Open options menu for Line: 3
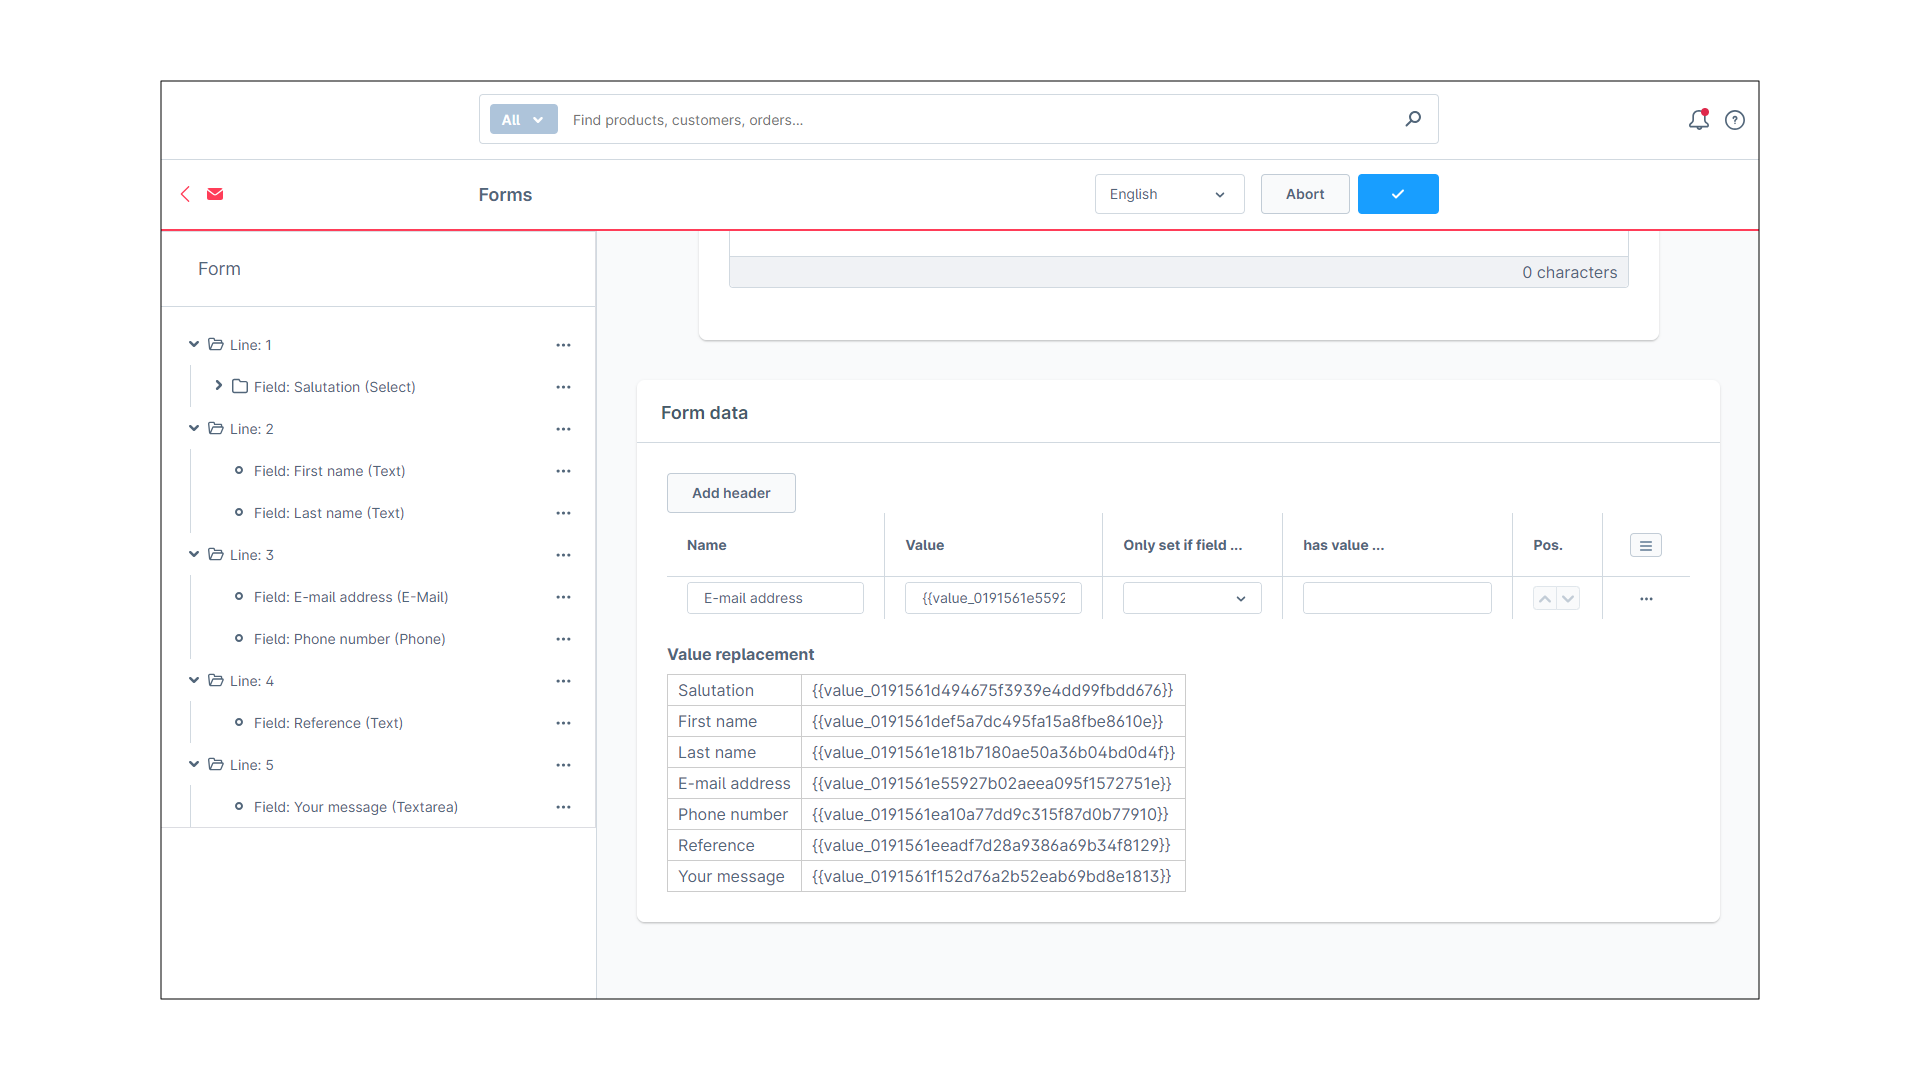This screenshot has width=1920, height=1080. point(563,555)
